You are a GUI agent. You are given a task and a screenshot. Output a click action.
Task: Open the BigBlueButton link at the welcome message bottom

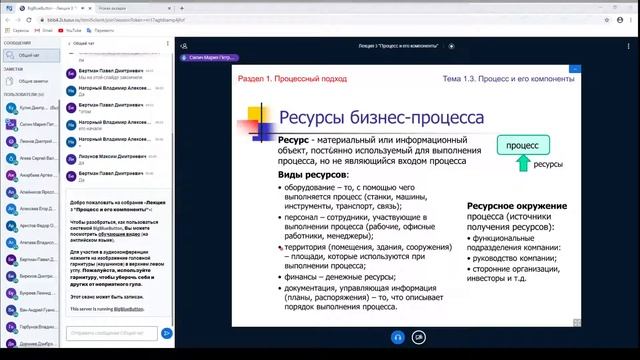pyautogui.click(x=129, y=309)
